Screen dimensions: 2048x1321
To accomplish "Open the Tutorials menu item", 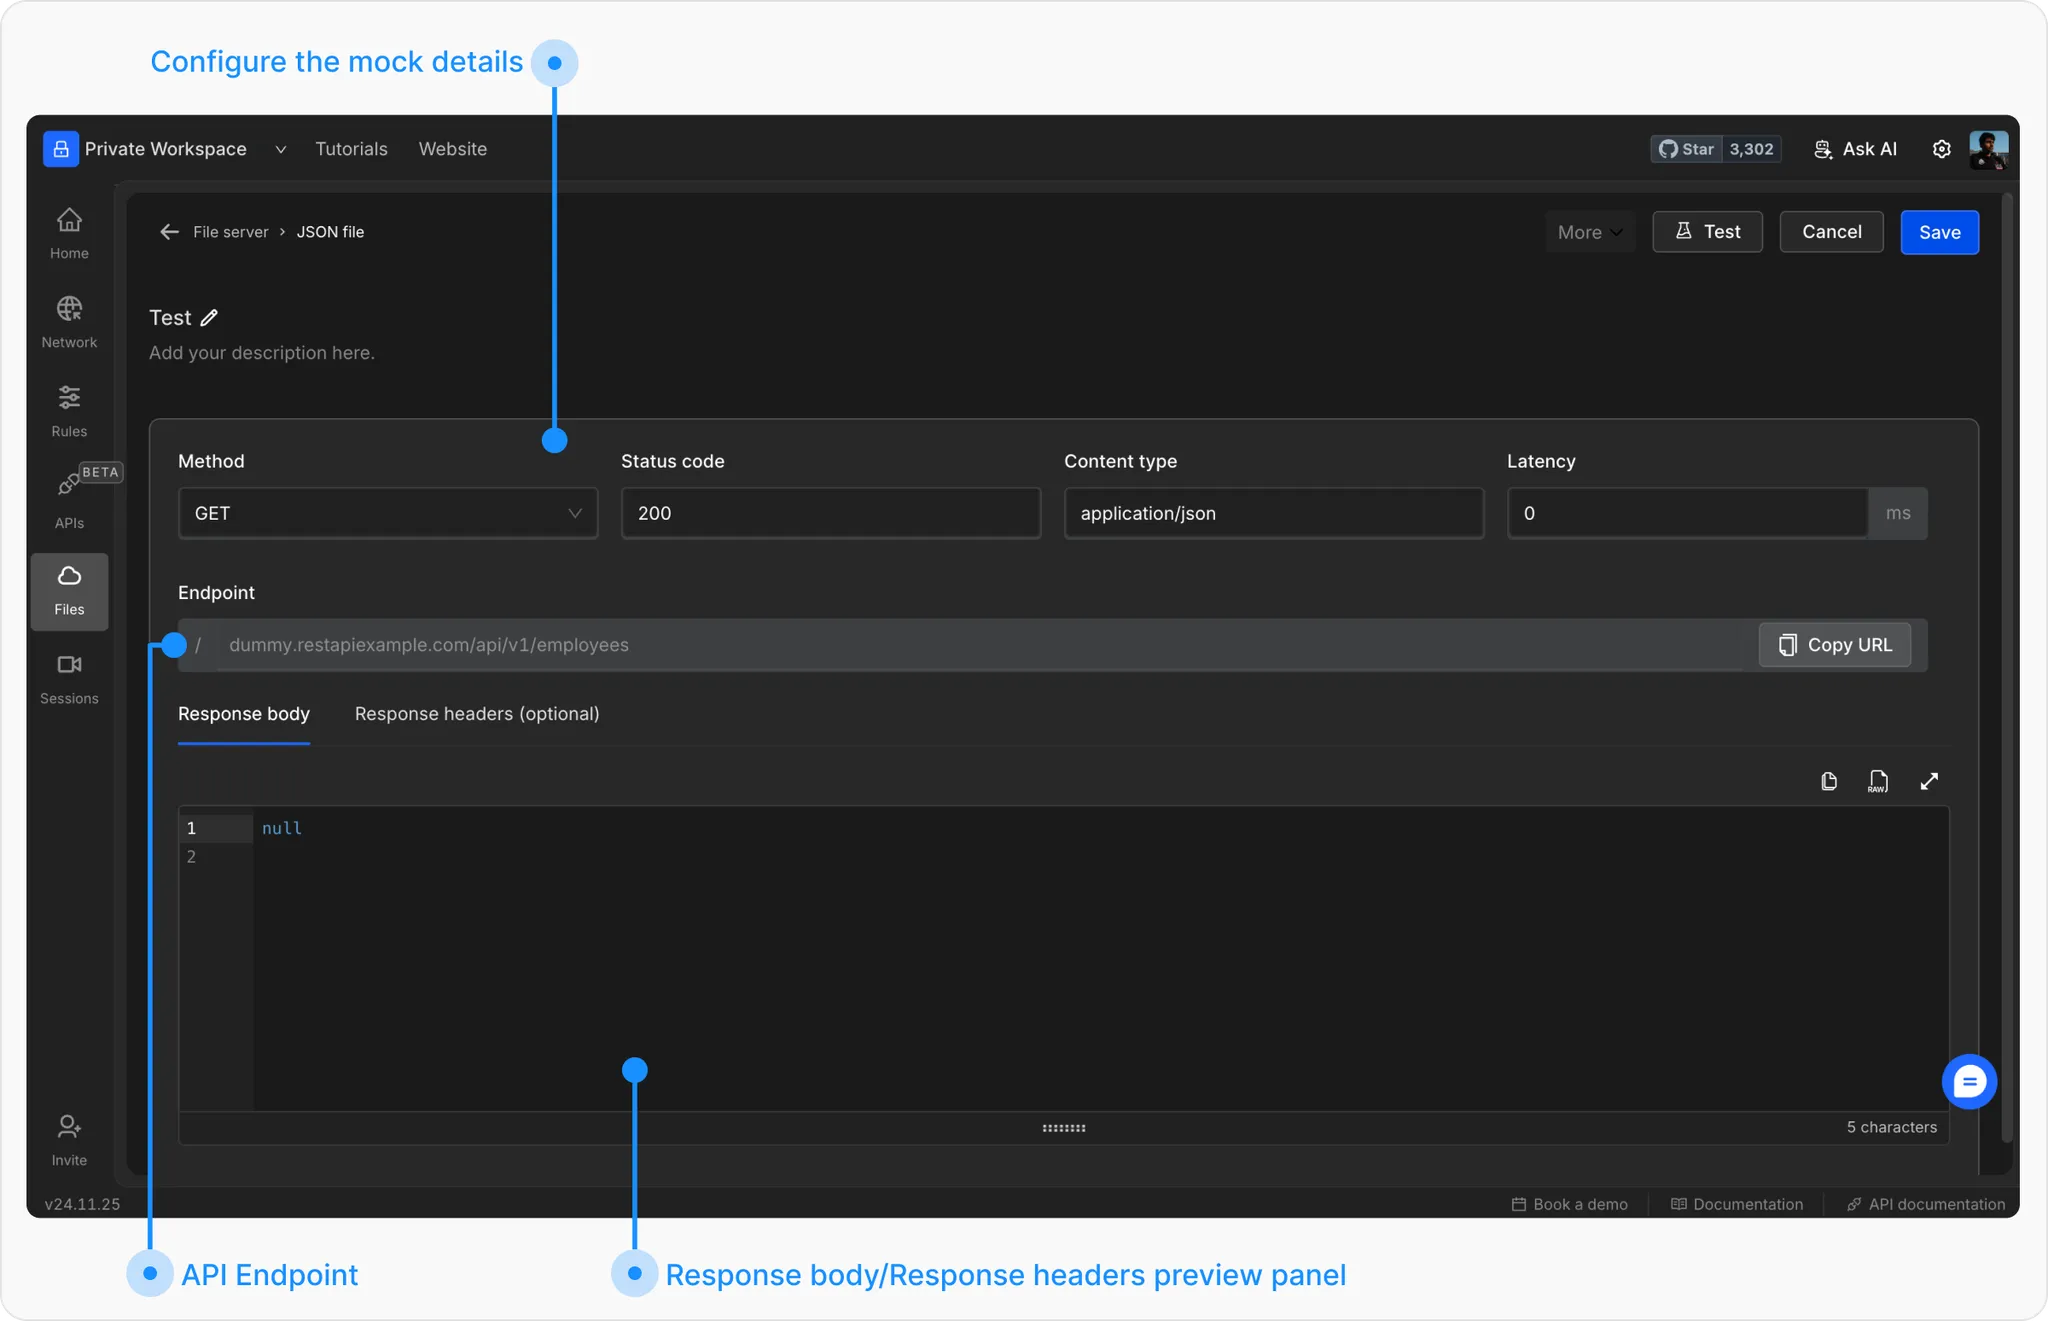I will 351,149.
